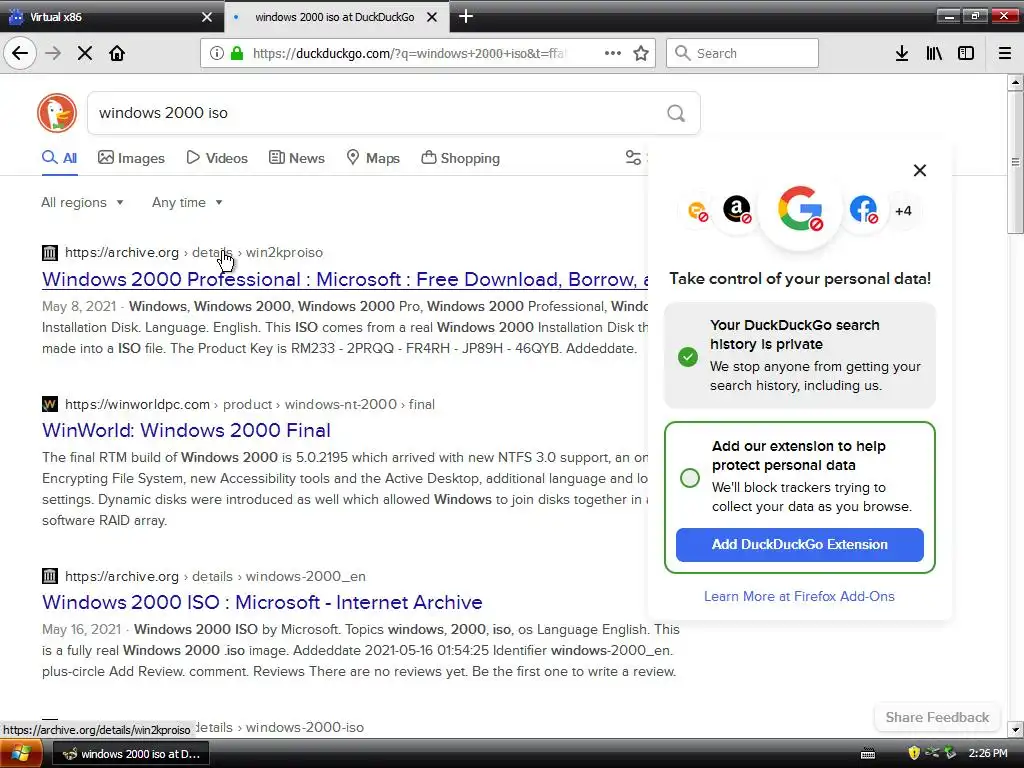Screen dimensions: 1024x768
Task: Close the privacy promo popup
Action: pos(920,170)
